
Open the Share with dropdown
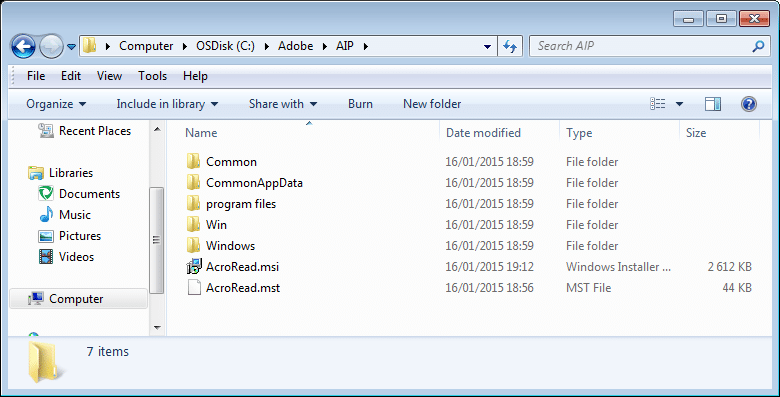(x=283, y=104)
